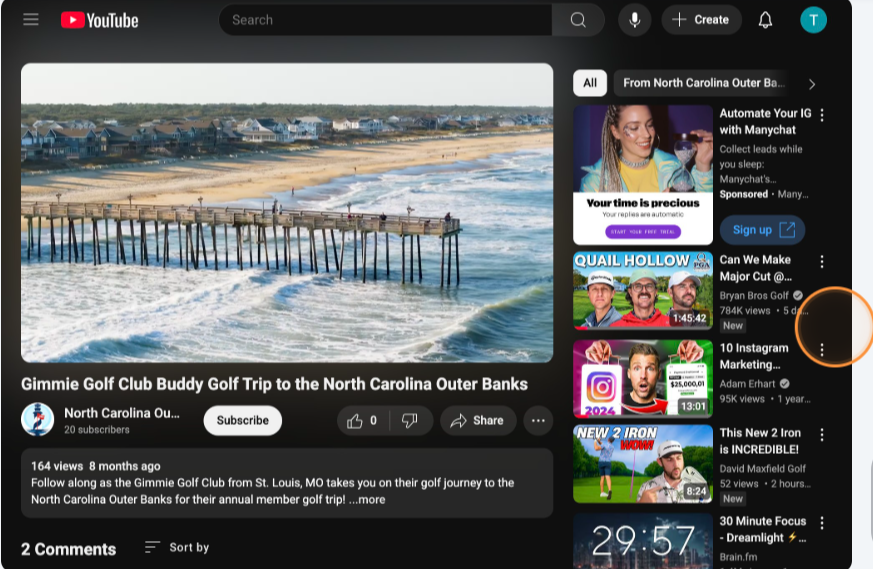Expand video description with ...more
The image size is (873, 569).
click(367, 499)
